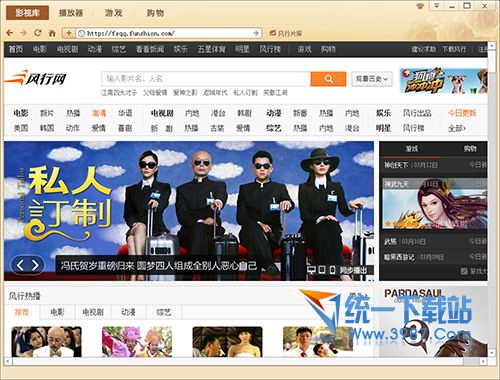Screen dimensions: 500x380
Task: Click the tablet device icon on banner
Action: point(322,270)
